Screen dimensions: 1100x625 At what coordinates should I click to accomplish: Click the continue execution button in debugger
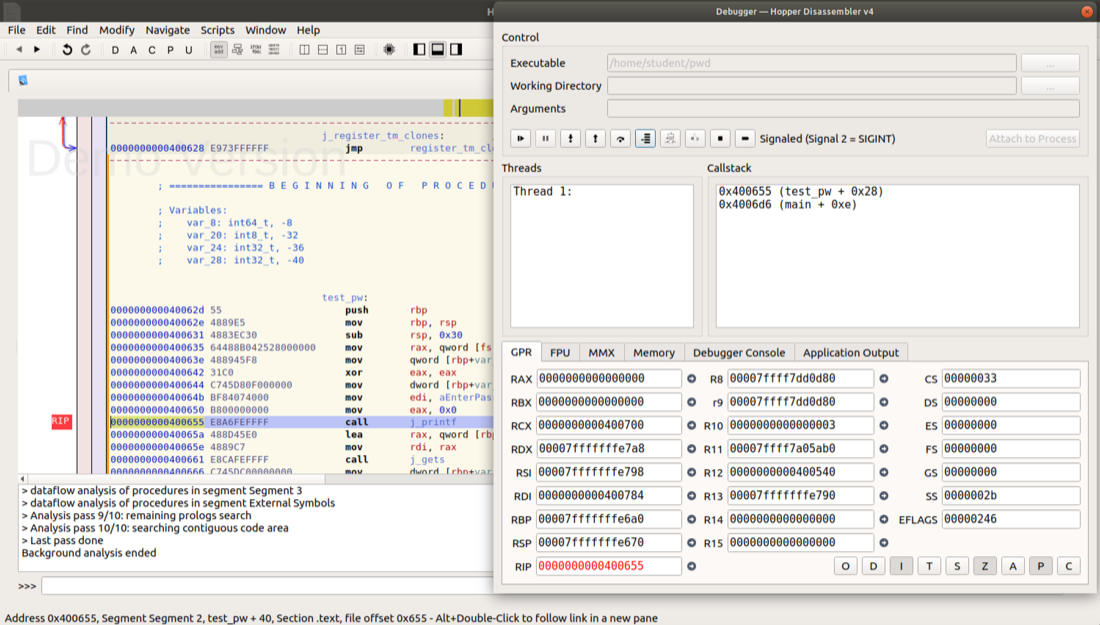point(520,139)
